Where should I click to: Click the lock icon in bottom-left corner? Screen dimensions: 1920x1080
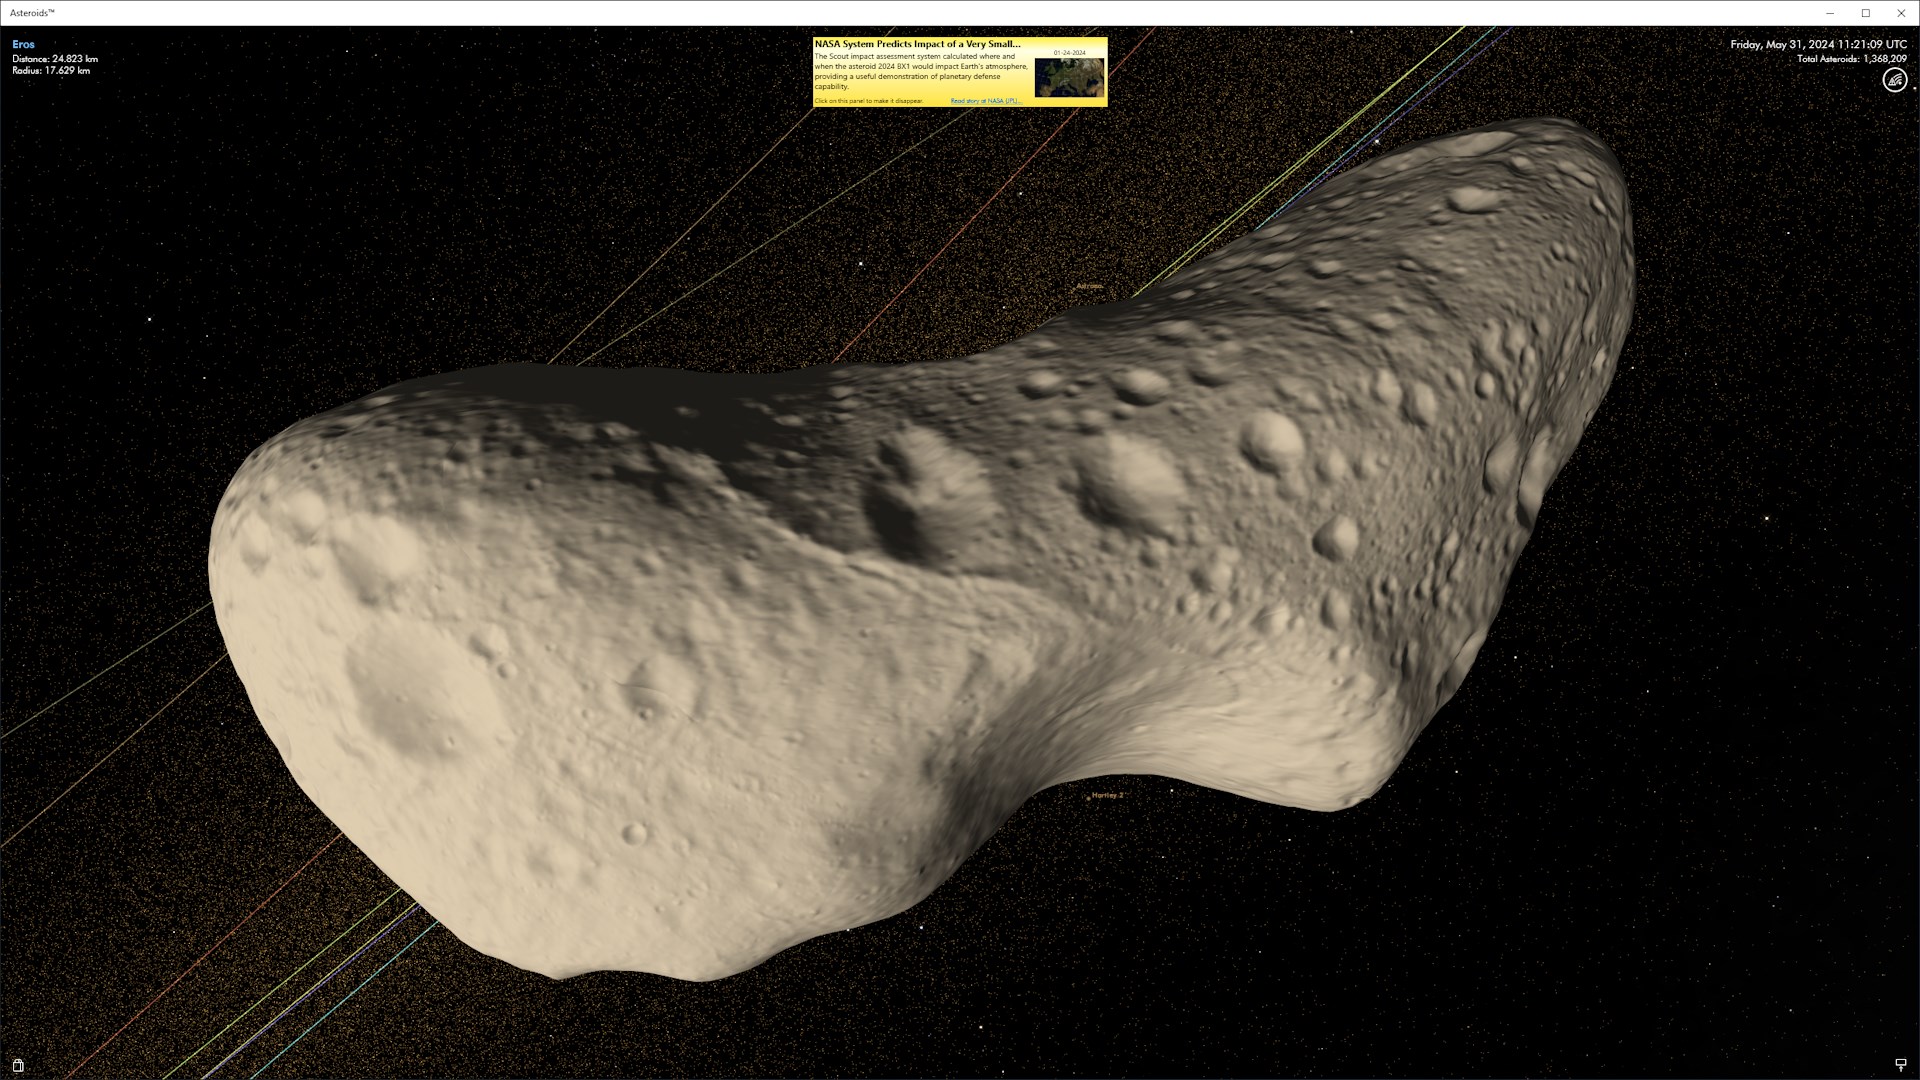pos(18,1065)
